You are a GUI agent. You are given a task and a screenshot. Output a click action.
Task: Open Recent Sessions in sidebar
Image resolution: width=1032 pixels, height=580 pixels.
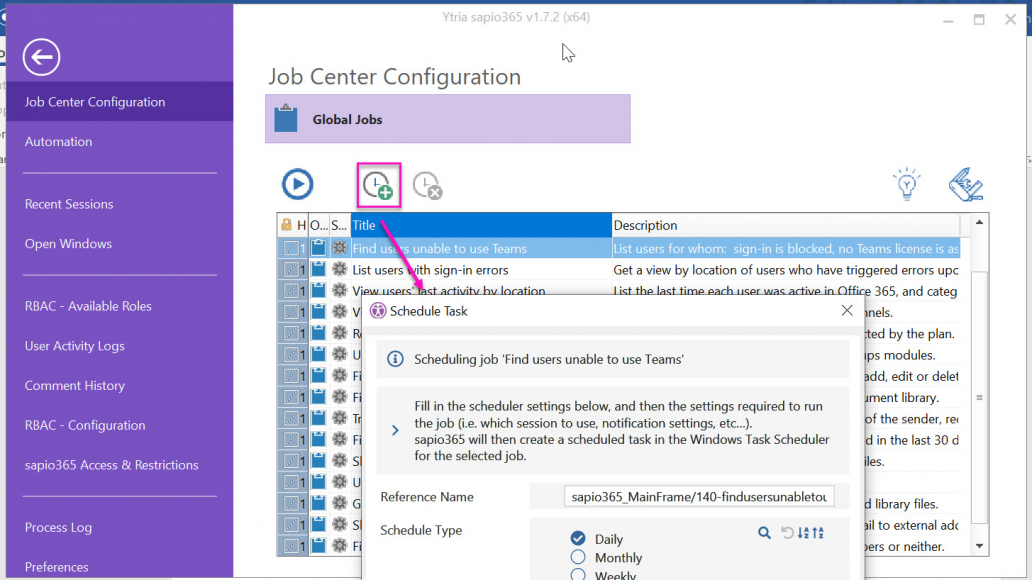point(69,204)
